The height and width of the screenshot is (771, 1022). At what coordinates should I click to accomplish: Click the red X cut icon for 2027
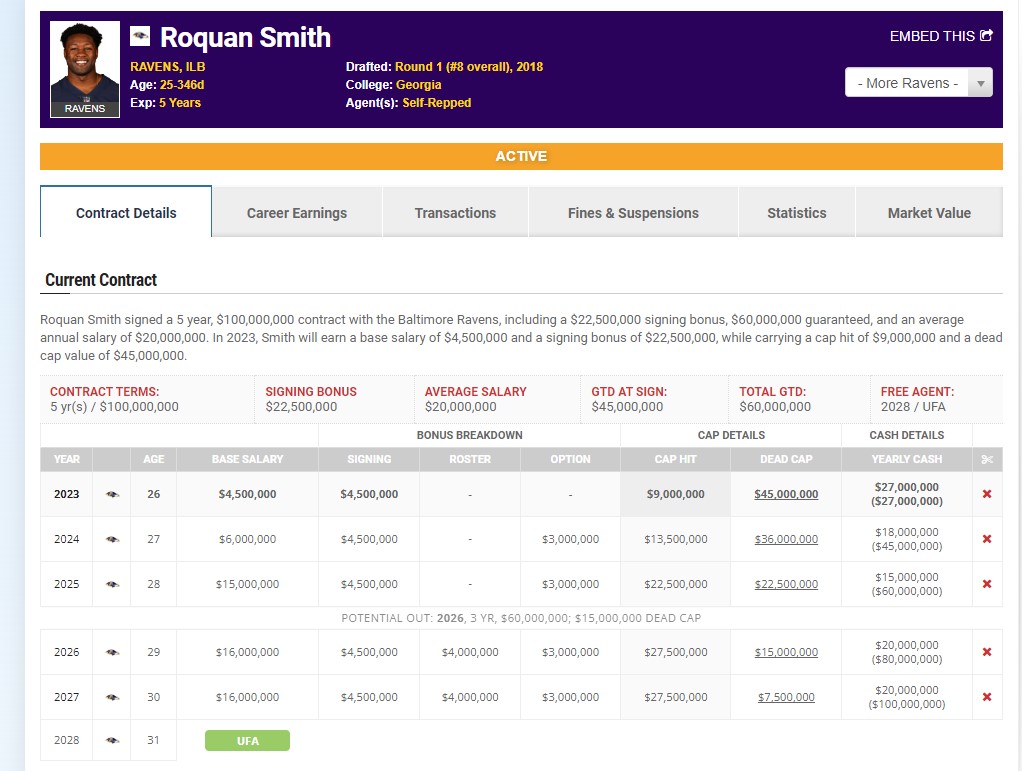(x=987, y=697)
